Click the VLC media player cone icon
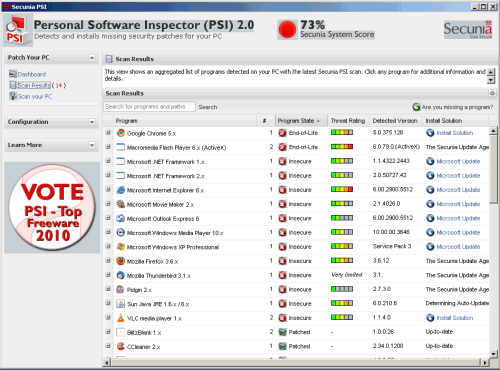The width and height of the screenshot is (500, 370). [121, 318]
